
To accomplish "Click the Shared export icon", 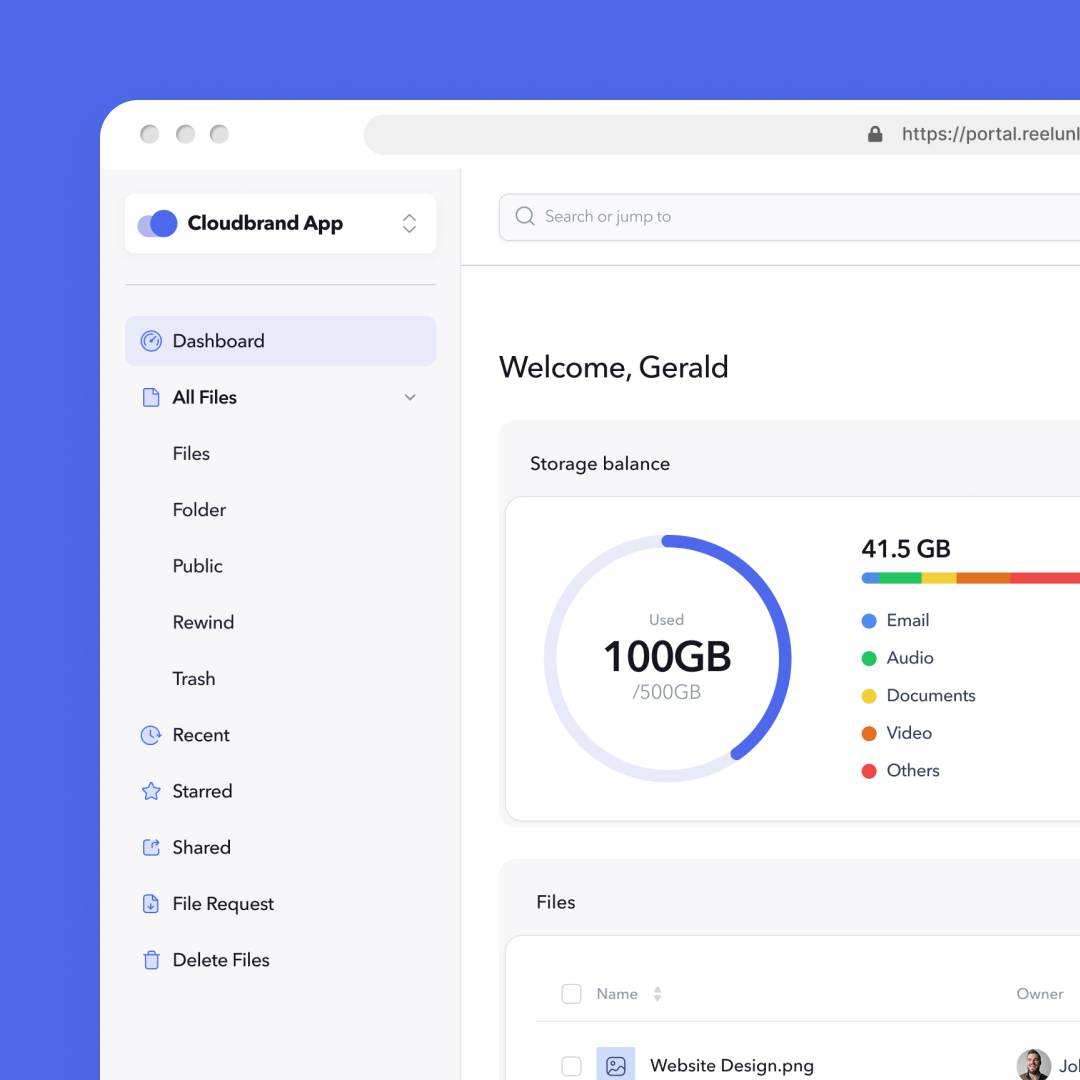I will click(151, 847).
